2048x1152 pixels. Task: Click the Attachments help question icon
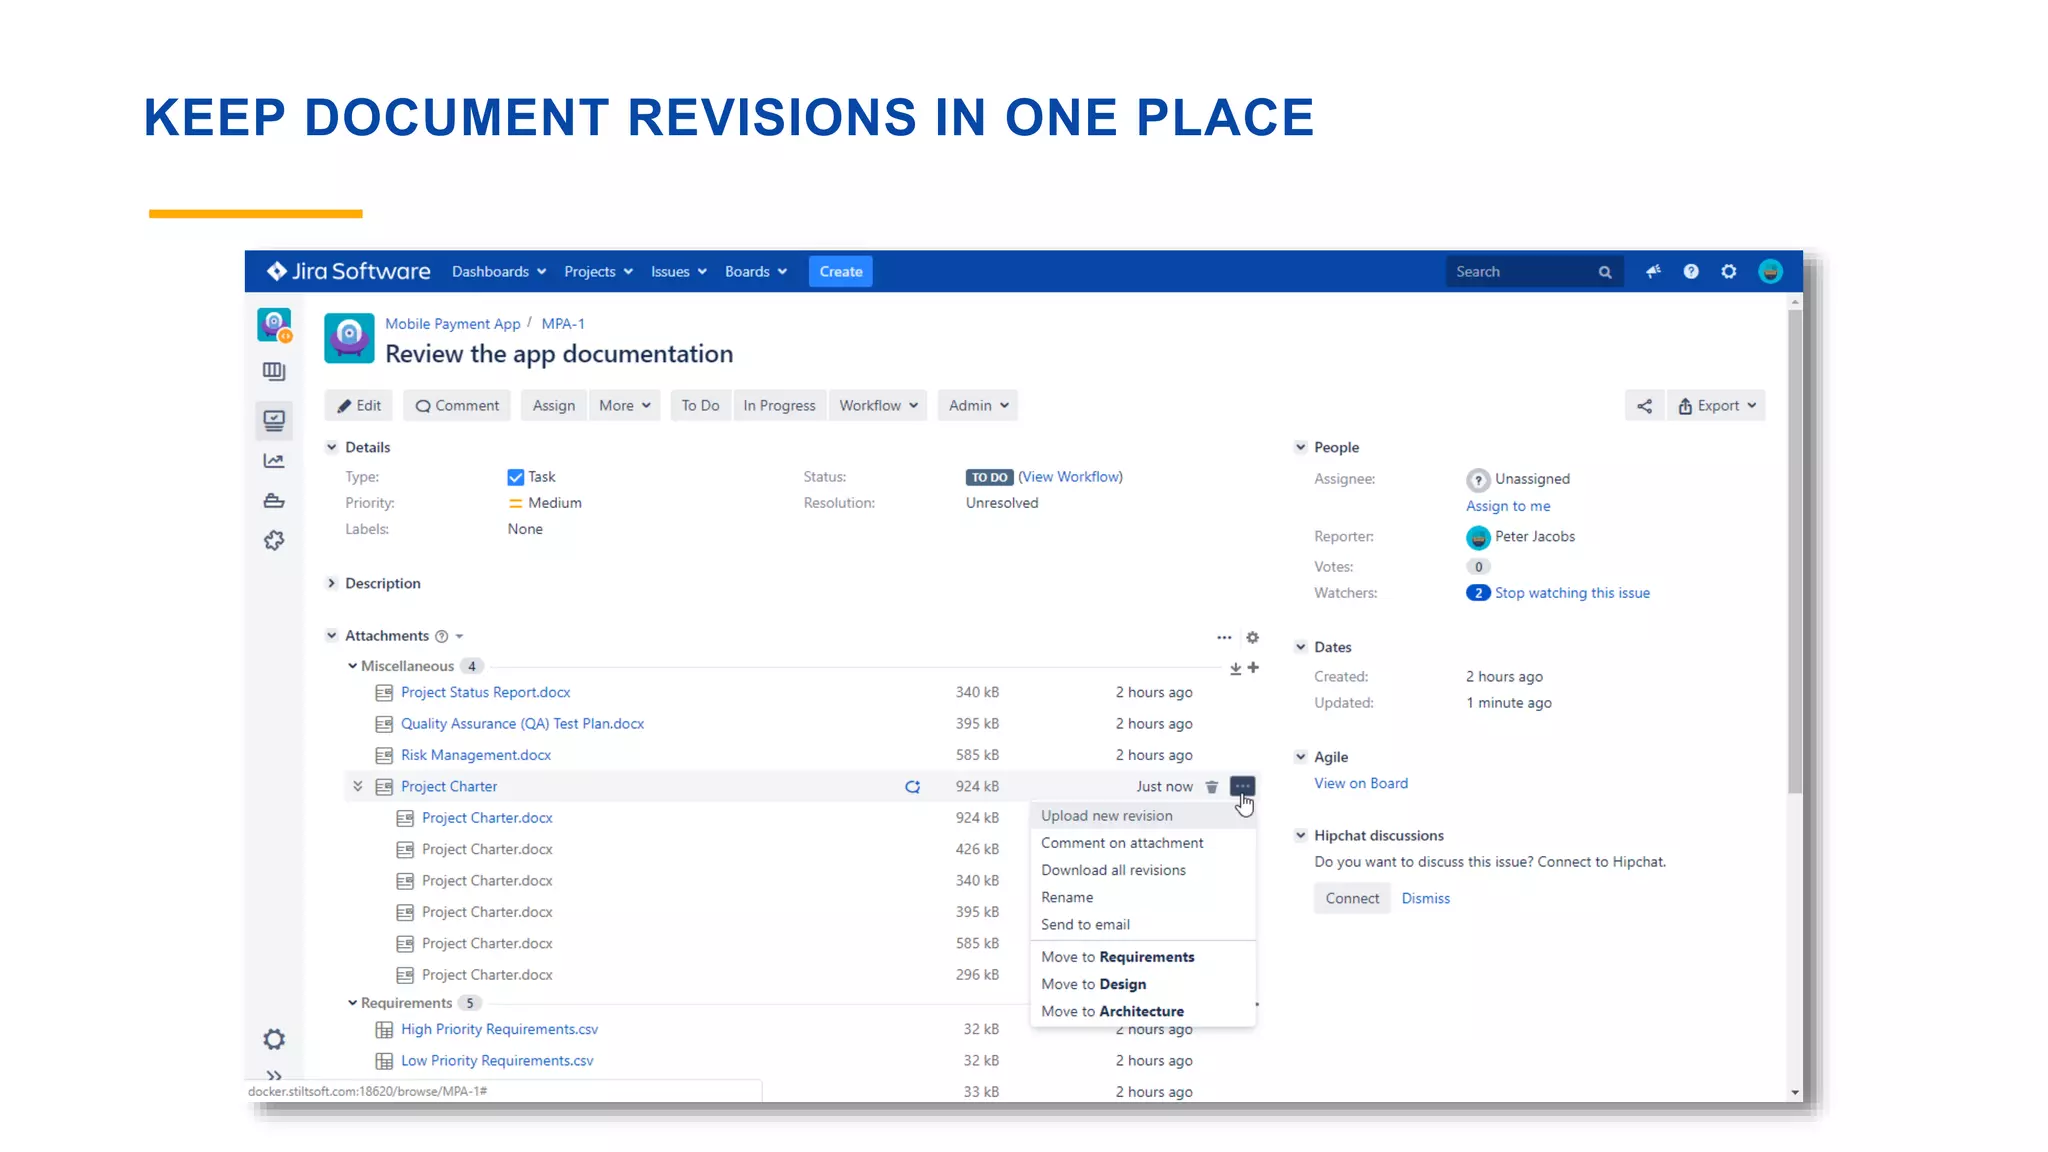pos(442,636)
